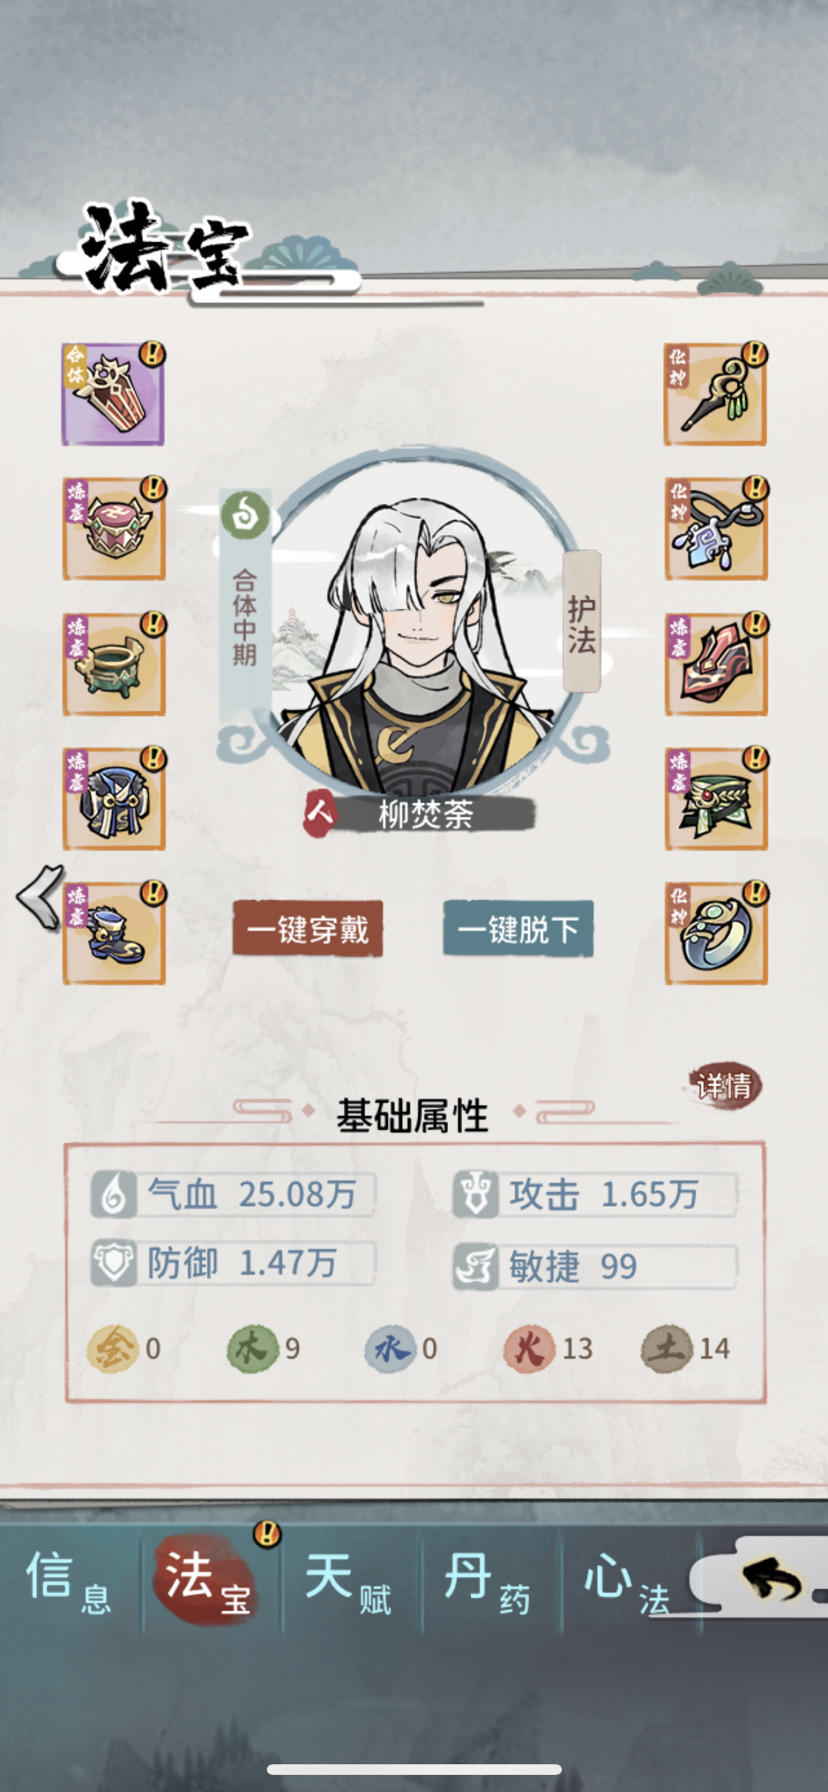The image size is (828, 1792).
Task: Open the hairpin staff artifact slot
Action: click(x=715, y=394)
